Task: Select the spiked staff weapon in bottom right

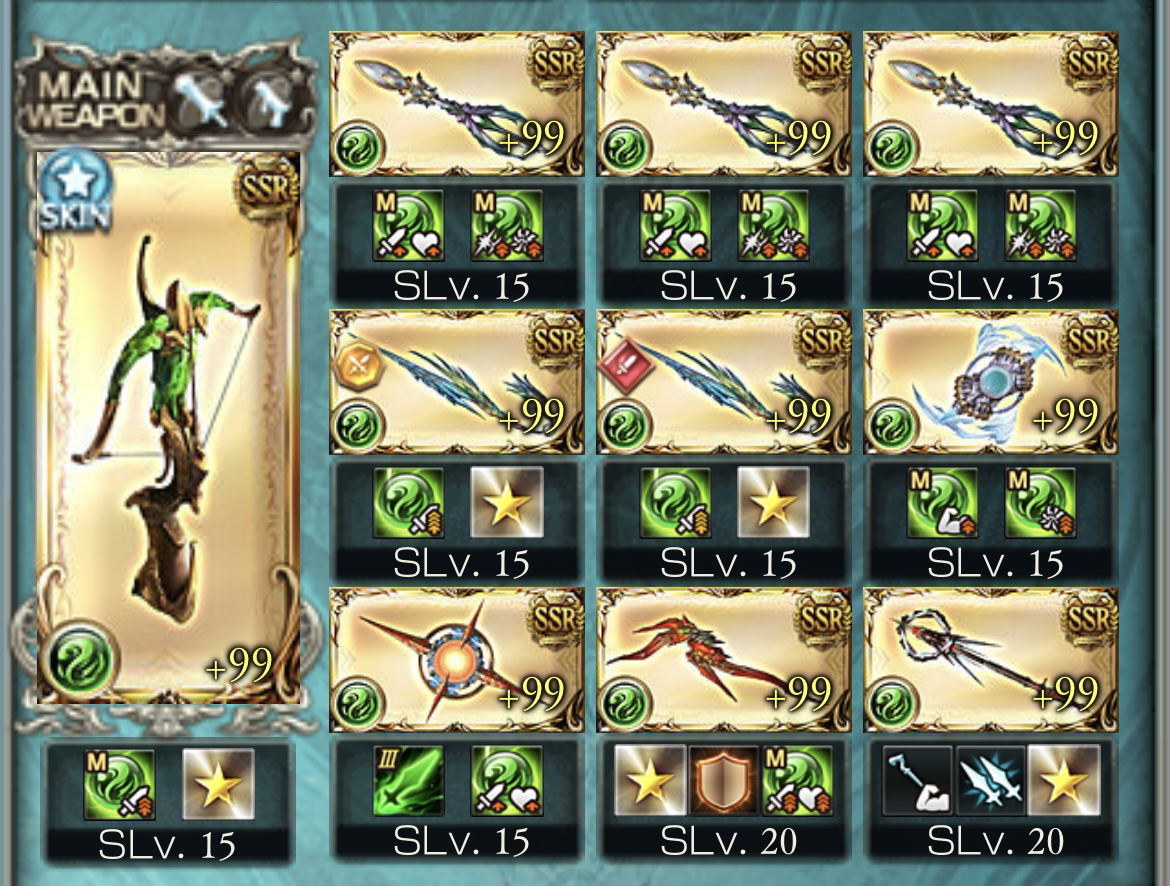Action: 991,660
